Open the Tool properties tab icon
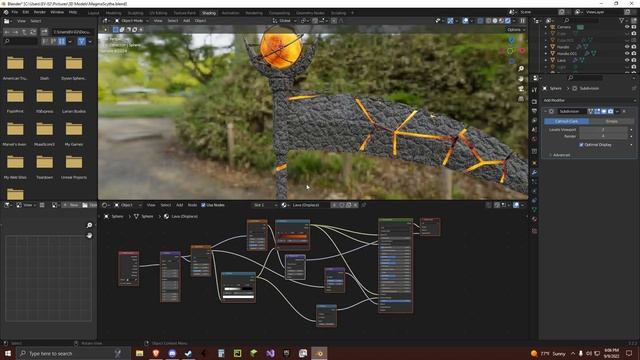 click(534, 91)
